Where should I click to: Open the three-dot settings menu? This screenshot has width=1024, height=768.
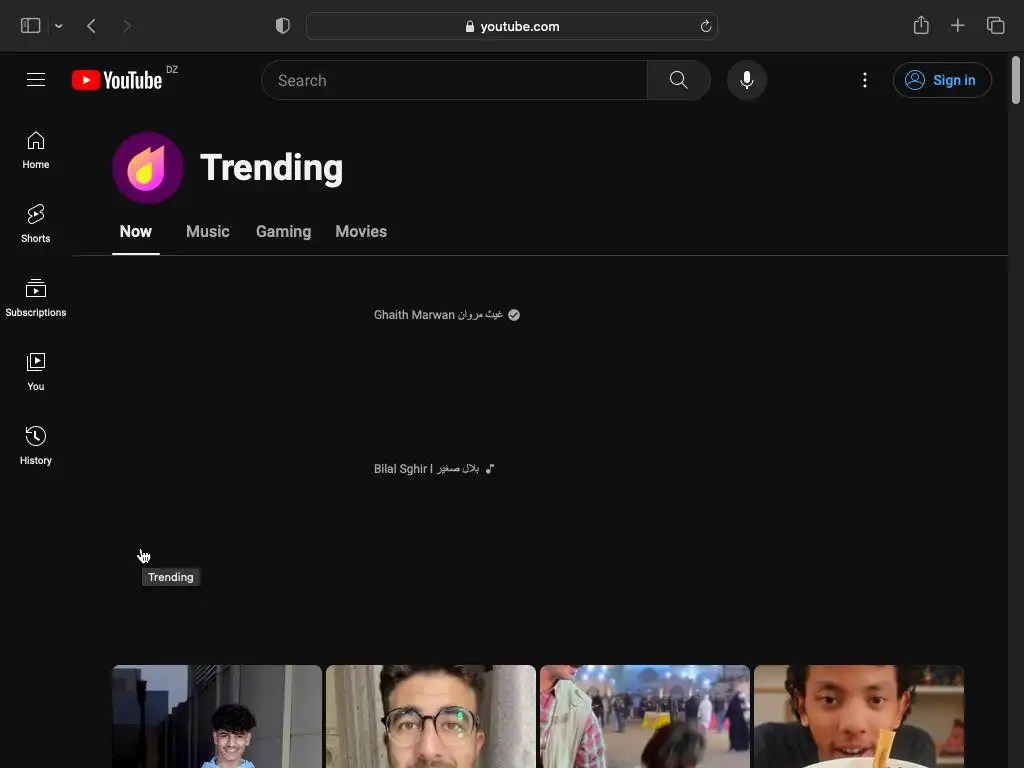pyautogui.click(x=865, y=80)
